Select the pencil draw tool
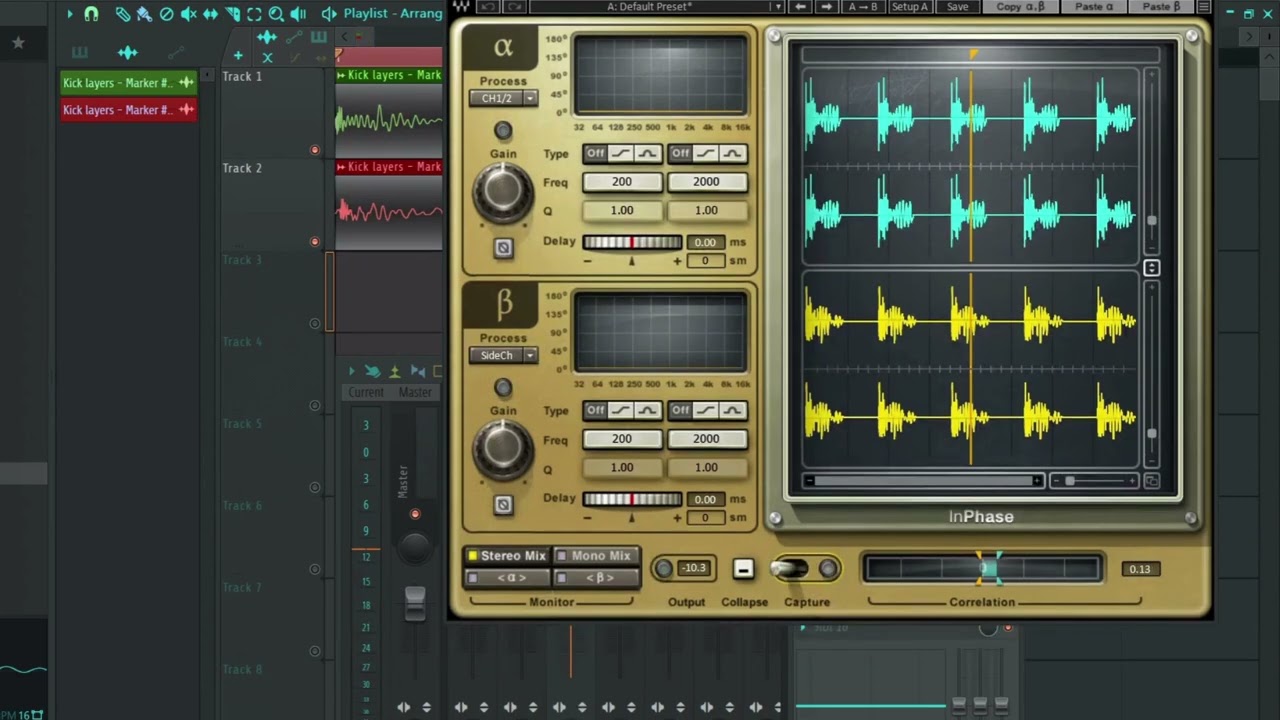Viewport: 1280px width, 720px height. [122, 14]
